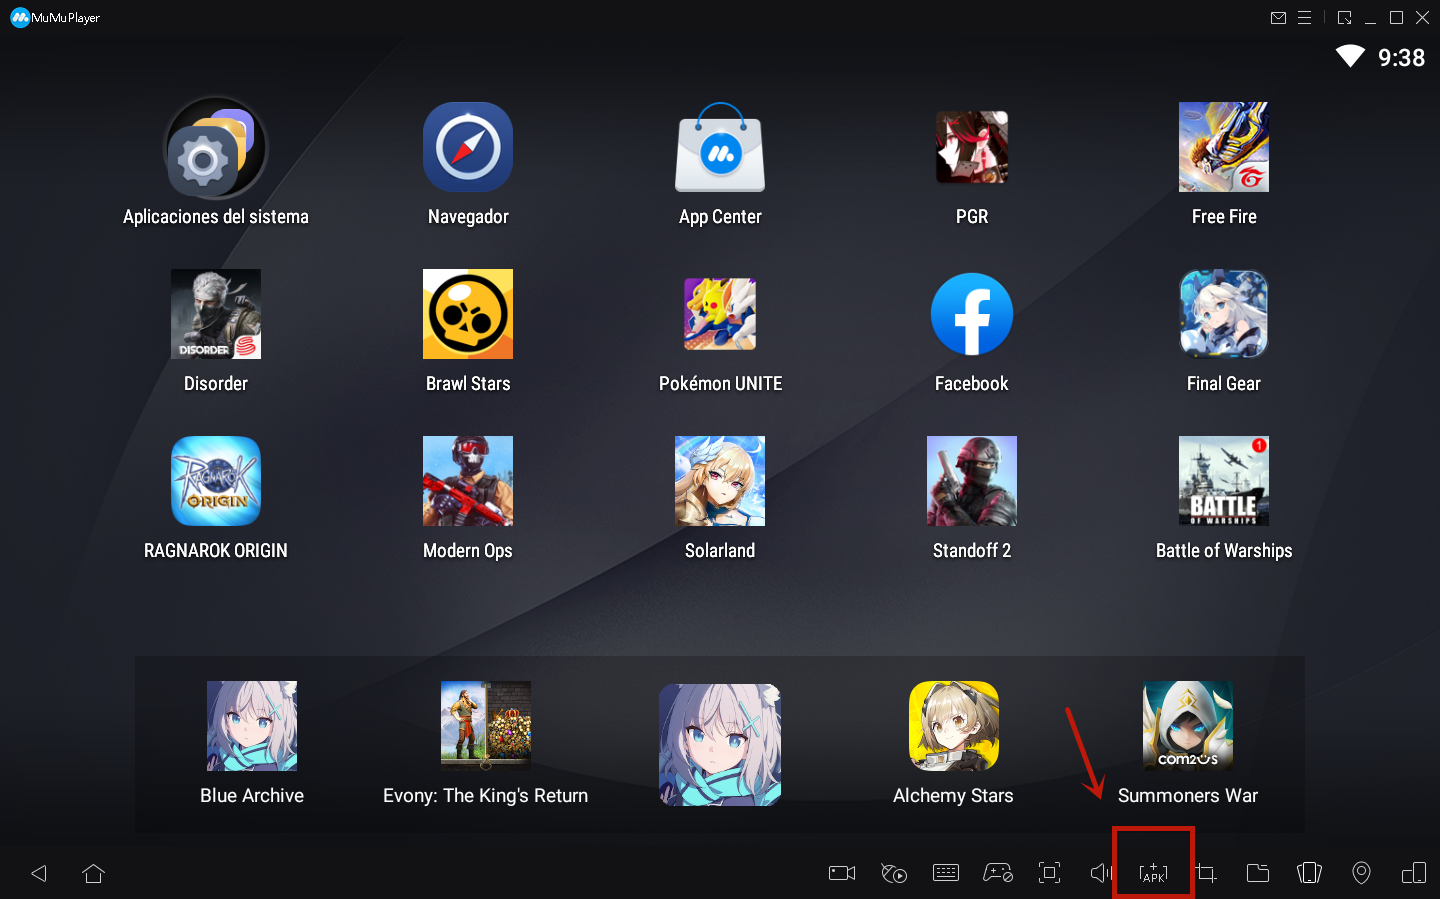Screen dimensions: 1440x899
Task: Open the virtual location pin tool
Action: click(1362, 873)
